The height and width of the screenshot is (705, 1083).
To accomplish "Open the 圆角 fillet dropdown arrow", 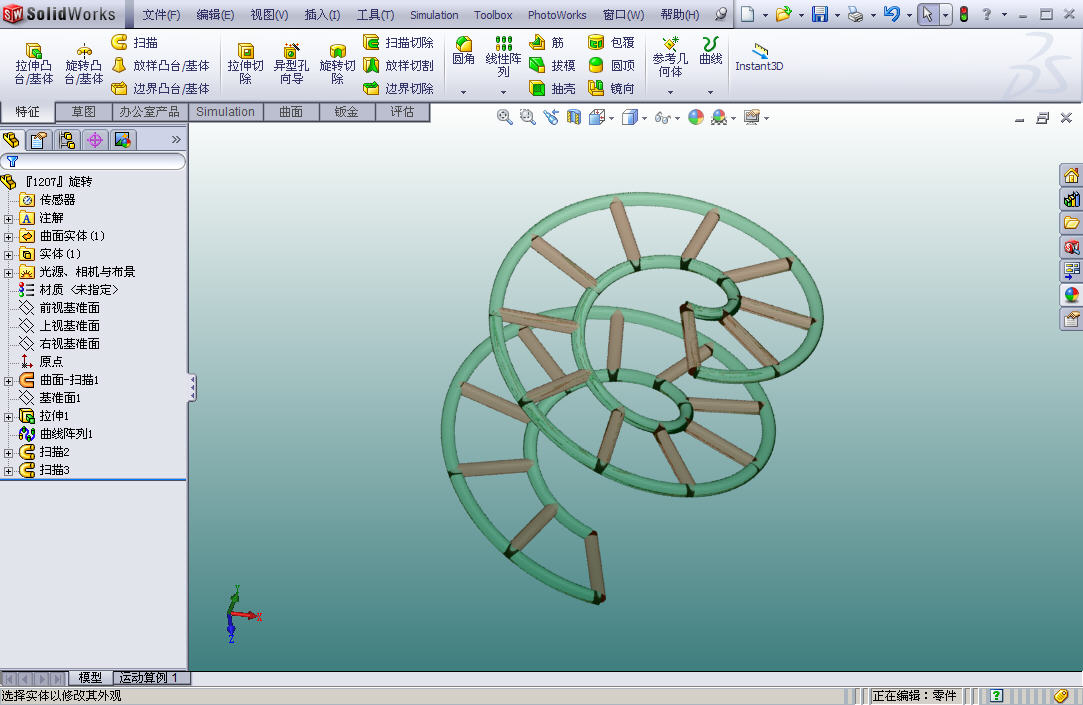I will click(x=463, y=92).
